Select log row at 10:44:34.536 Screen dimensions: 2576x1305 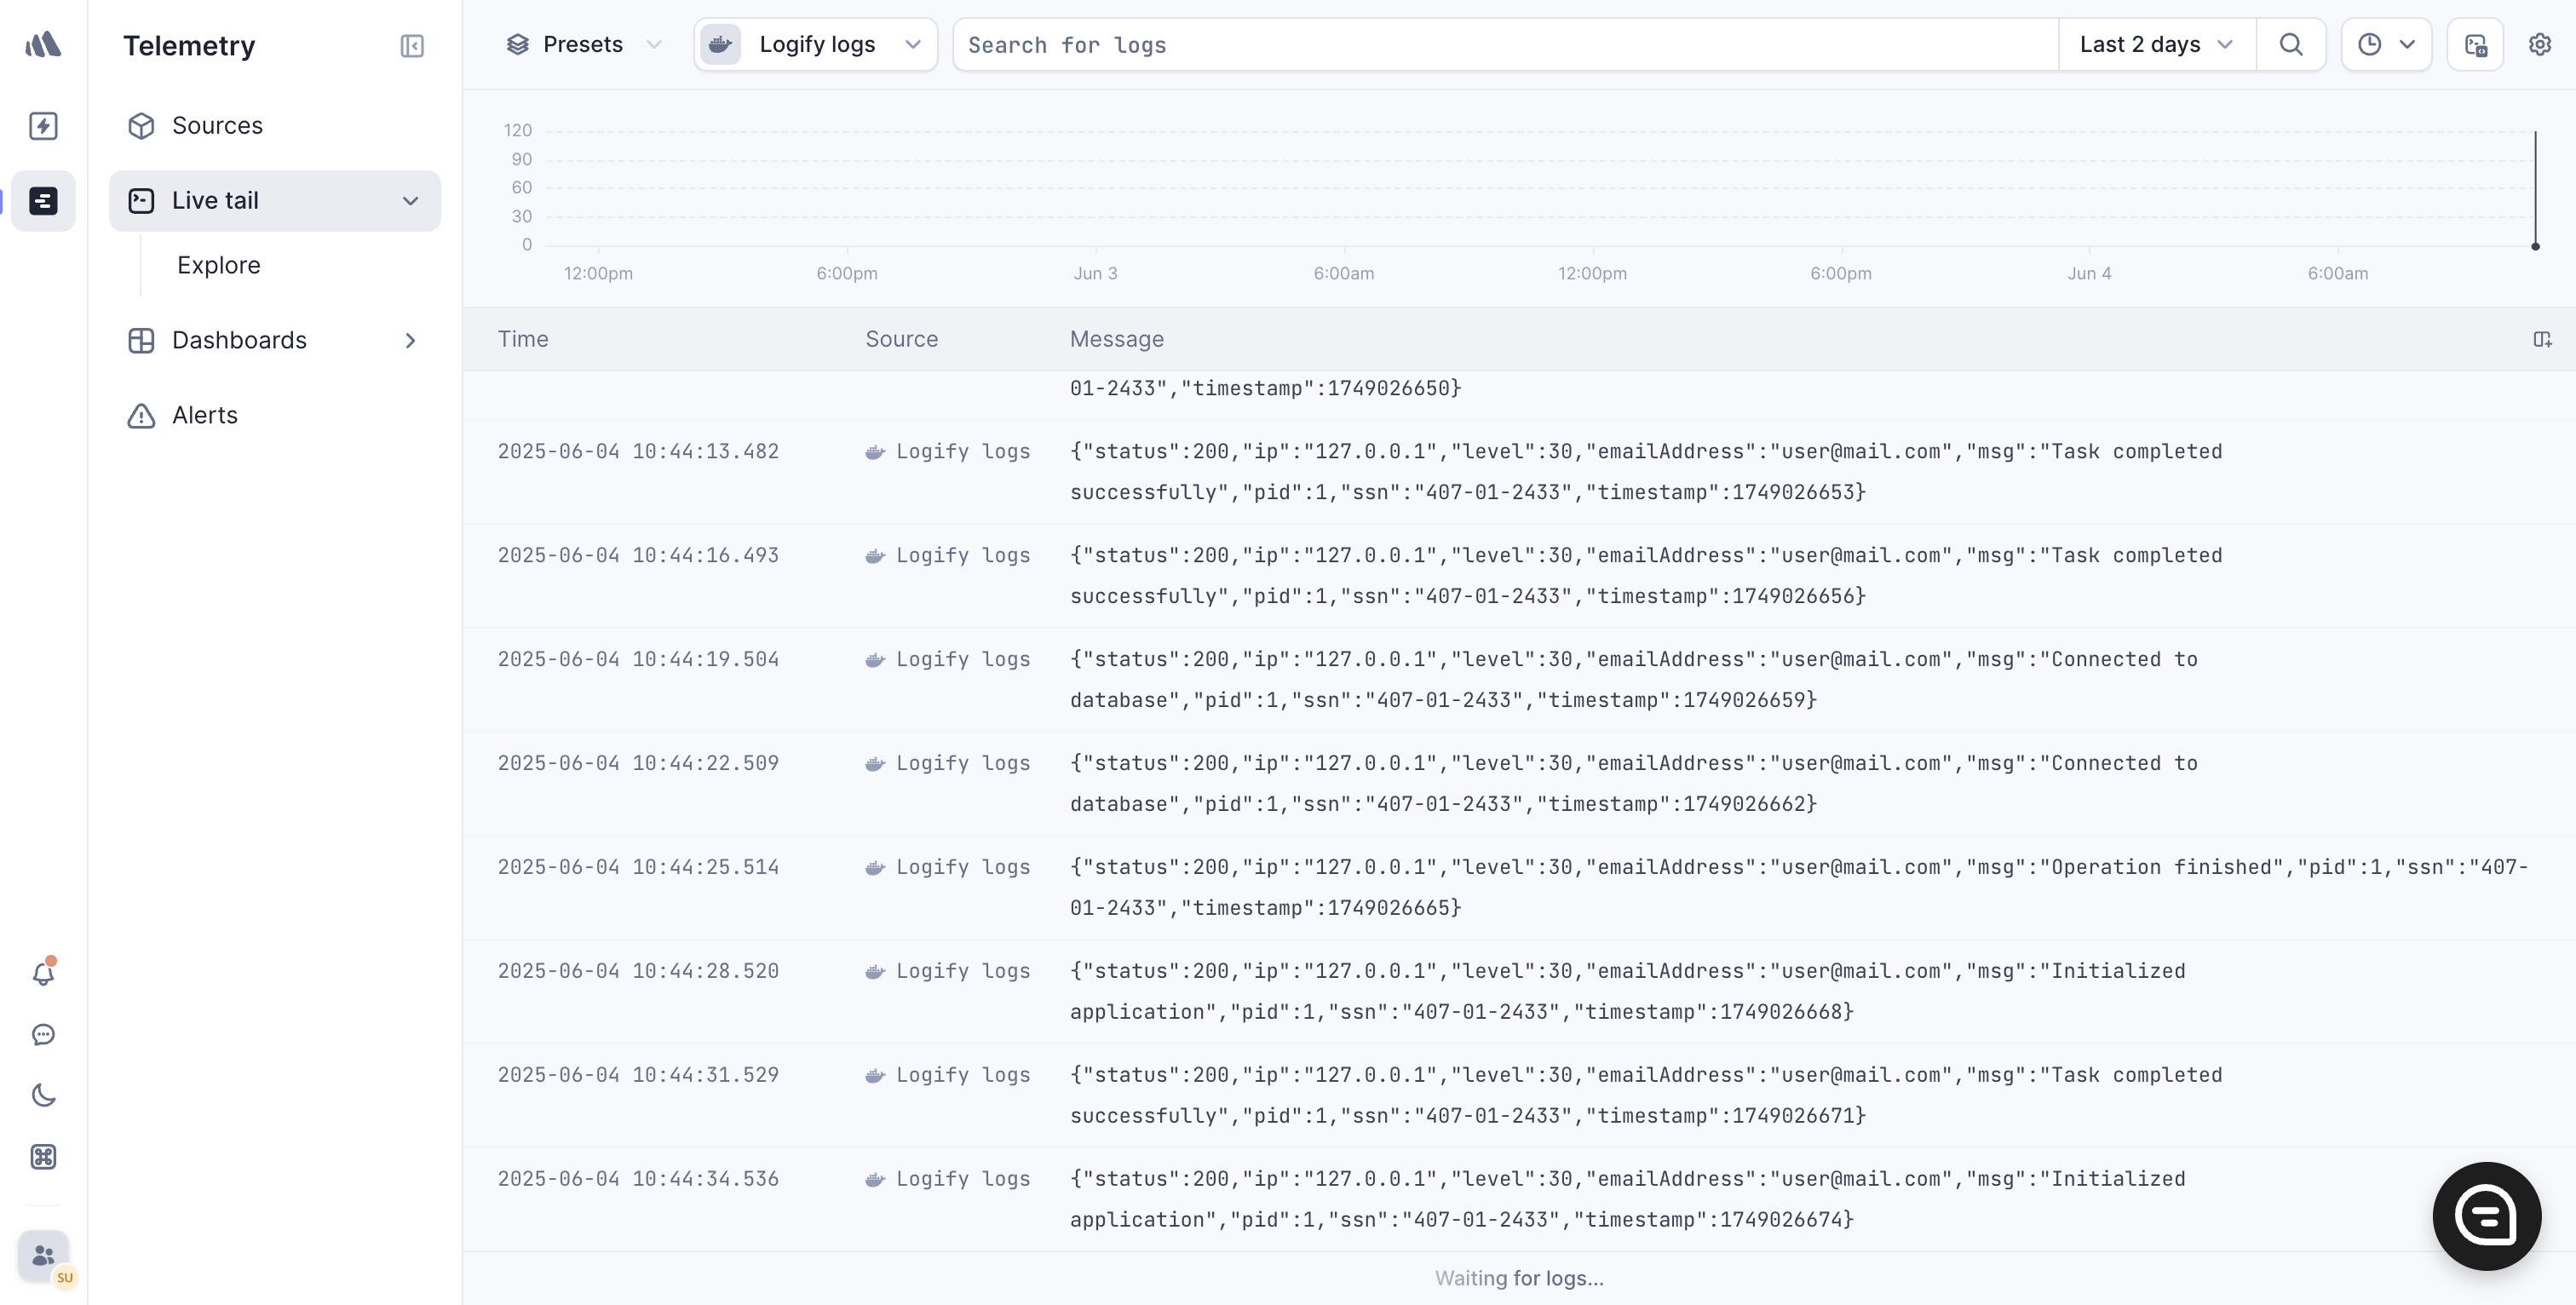[x=1519, y=1200]
